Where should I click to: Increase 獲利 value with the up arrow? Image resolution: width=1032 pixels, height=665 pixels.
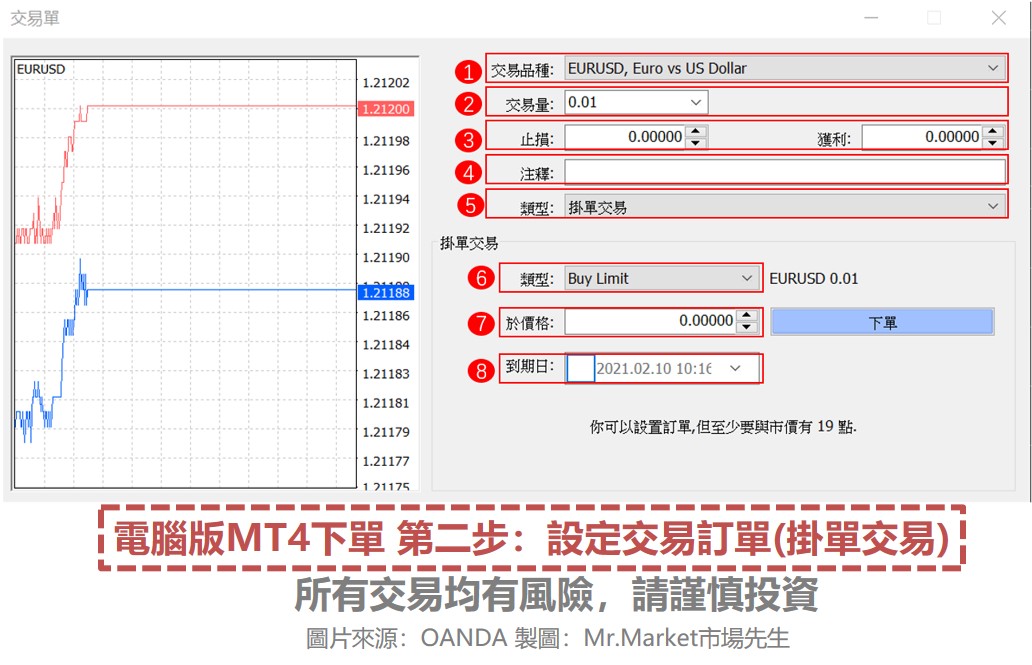tap(993, 131)
